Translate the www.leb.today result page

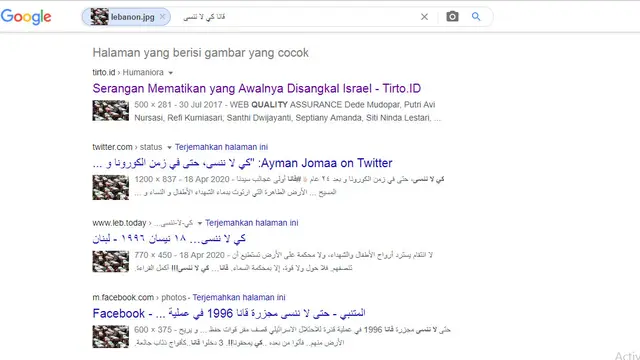252,223
